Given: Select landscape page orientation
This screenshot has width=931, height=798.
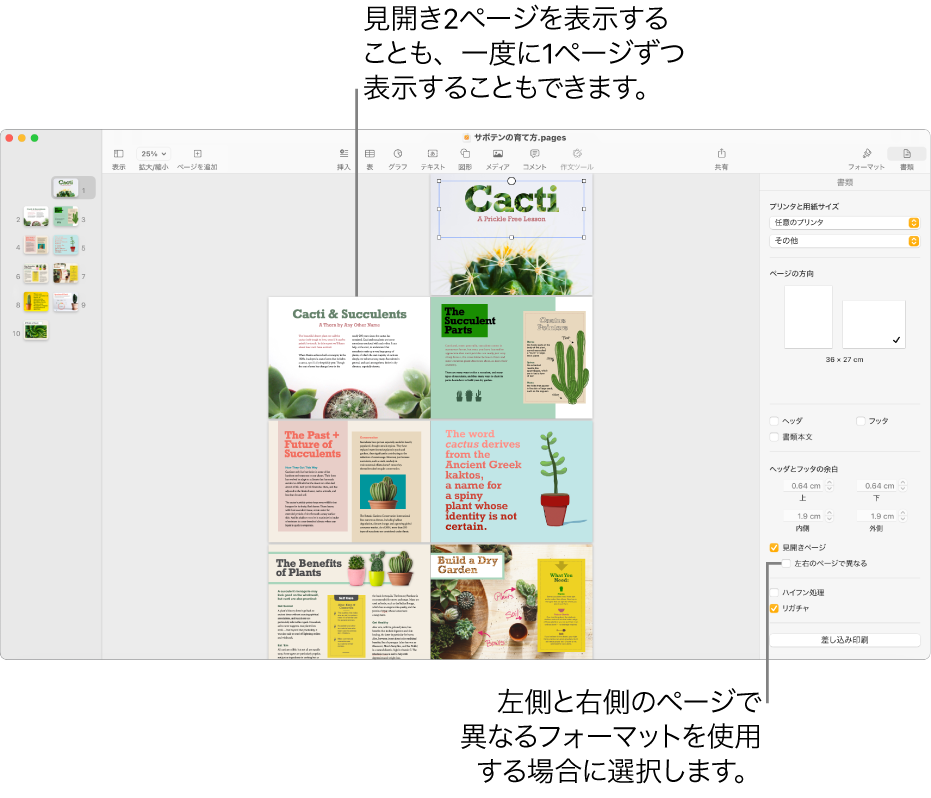Looking at the screenshot, I should (x=873, y=324).
